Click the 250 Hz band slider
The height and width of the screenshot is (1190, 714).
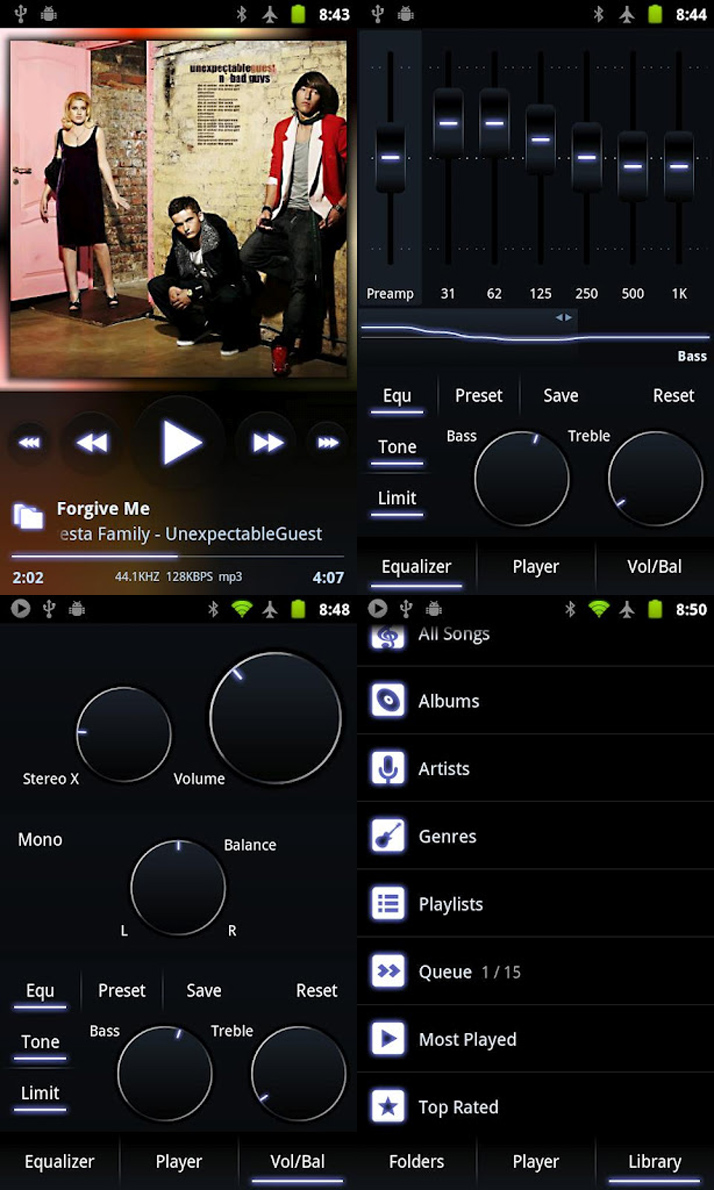[587, 157]
